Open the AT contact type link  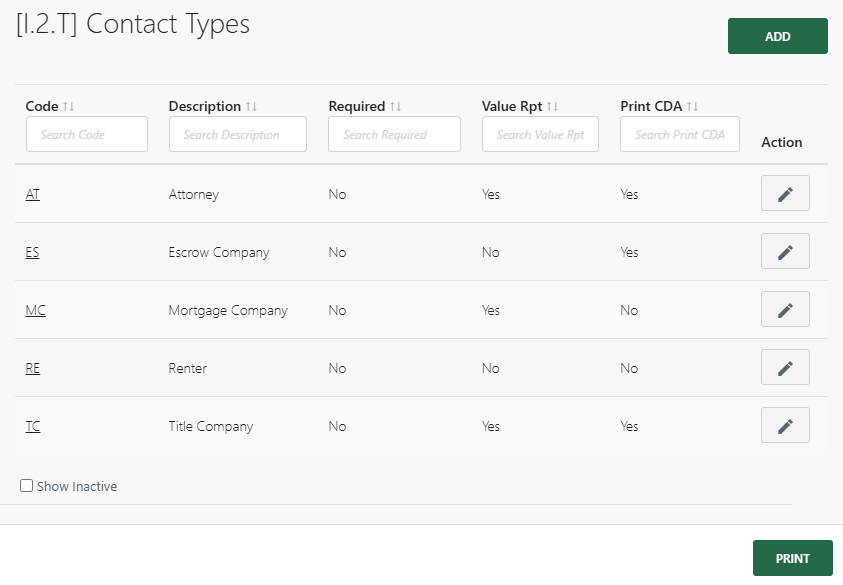(x=31, y=194)
